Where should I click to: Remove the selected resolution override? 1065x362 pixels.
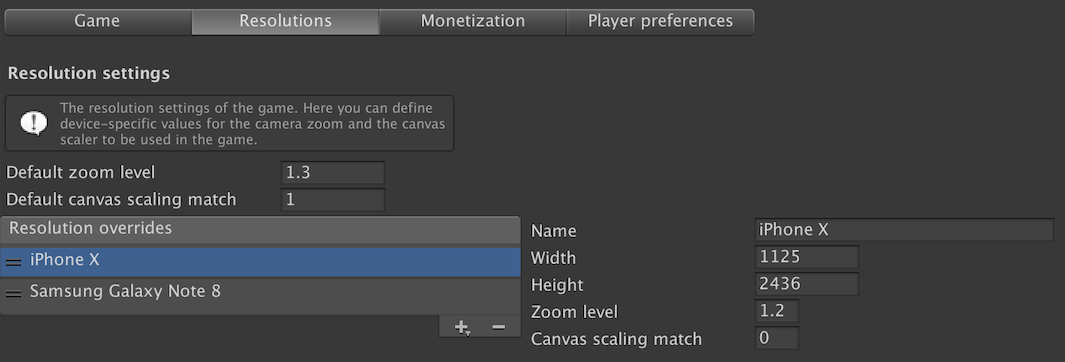(499, 327)
